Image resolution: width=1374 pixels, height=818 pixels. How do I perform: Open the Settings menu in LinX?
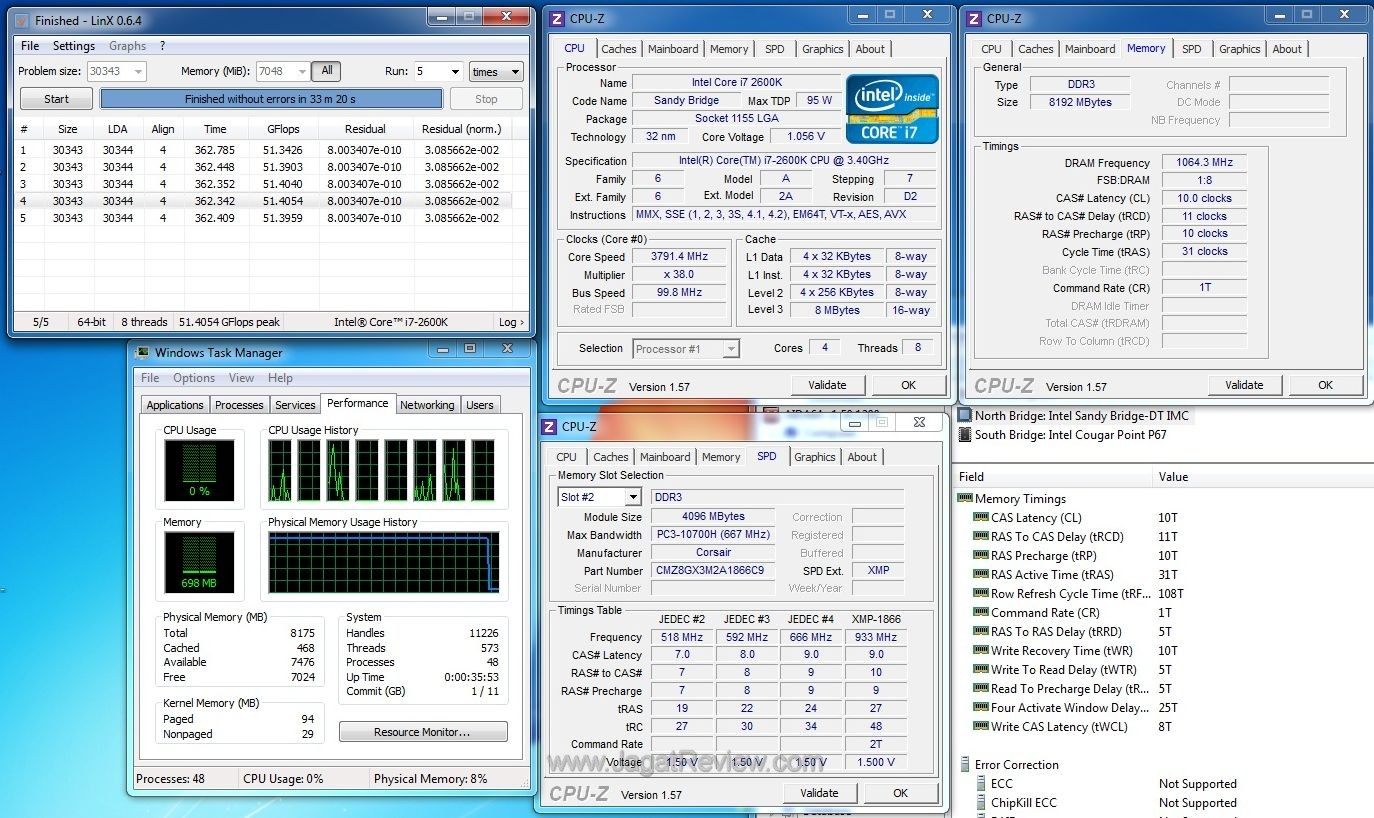coord(74,46)
